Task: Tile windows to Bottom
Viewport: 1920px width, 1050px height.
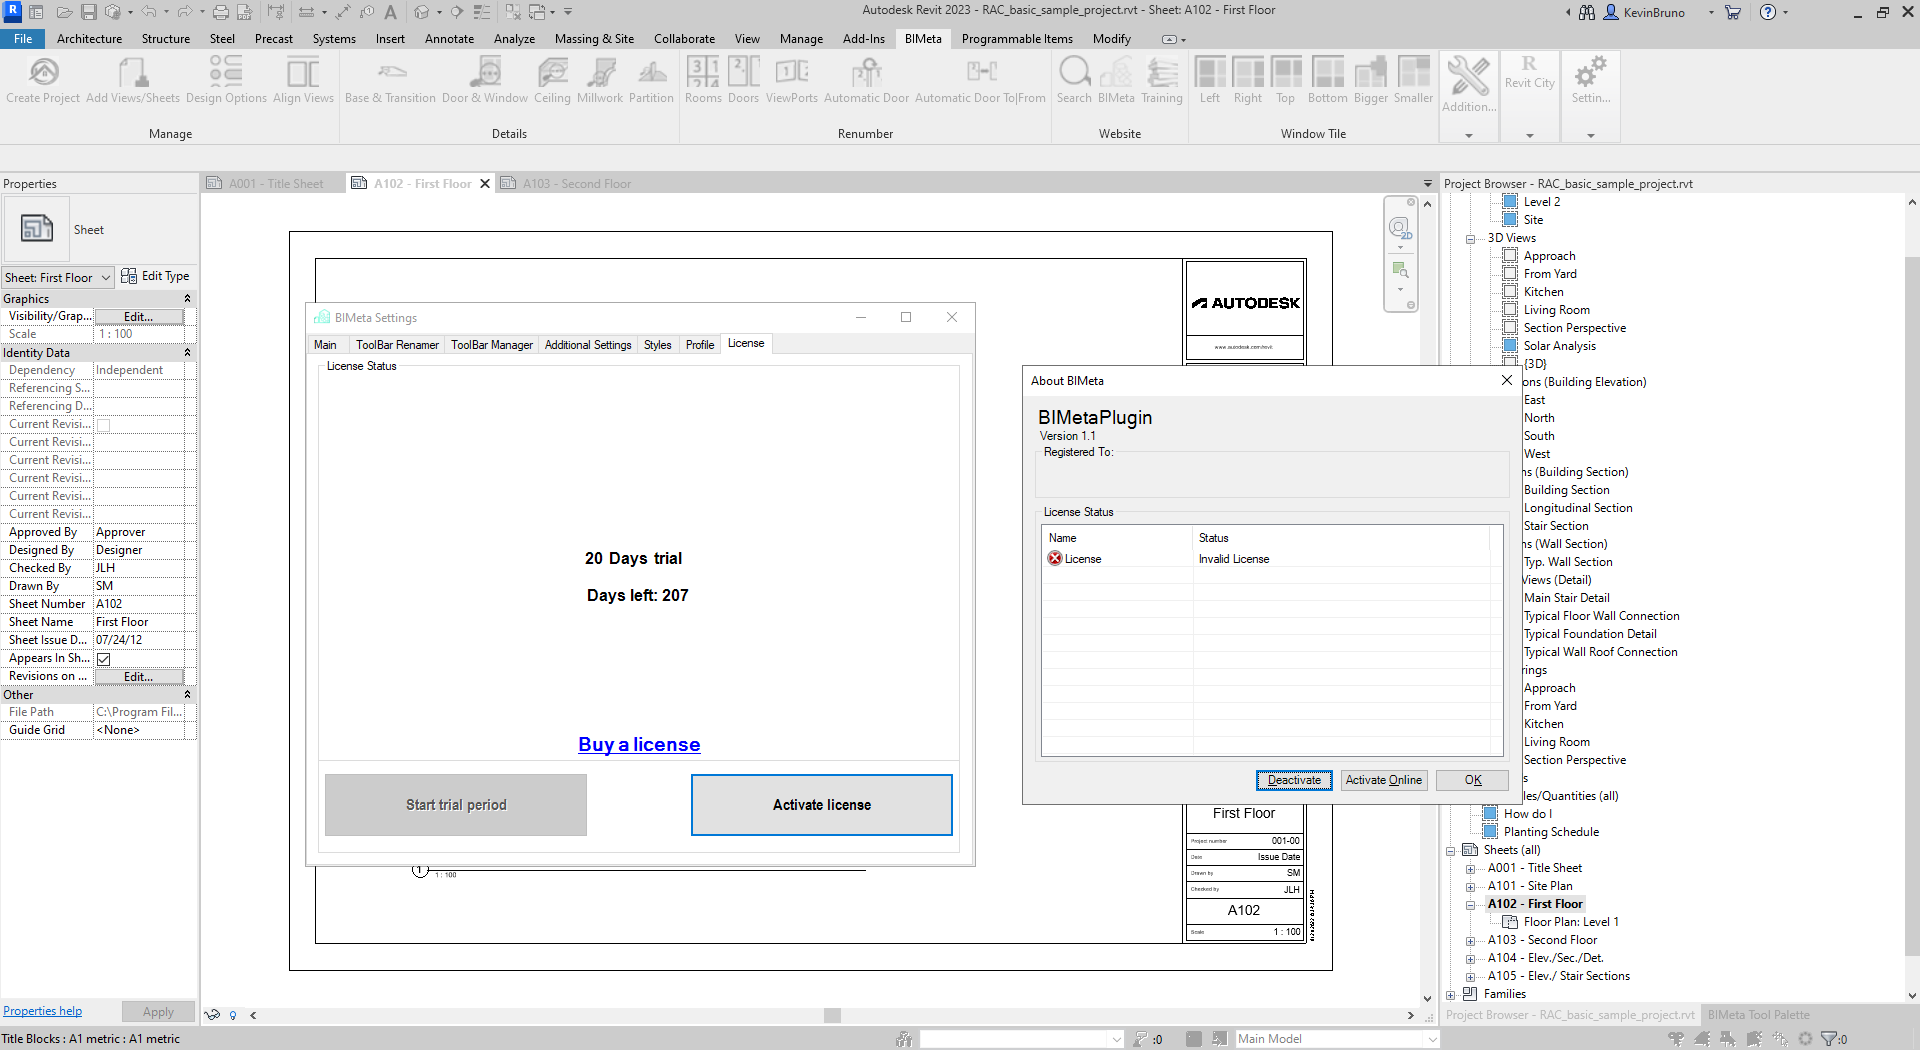Action: point(1328,80)
